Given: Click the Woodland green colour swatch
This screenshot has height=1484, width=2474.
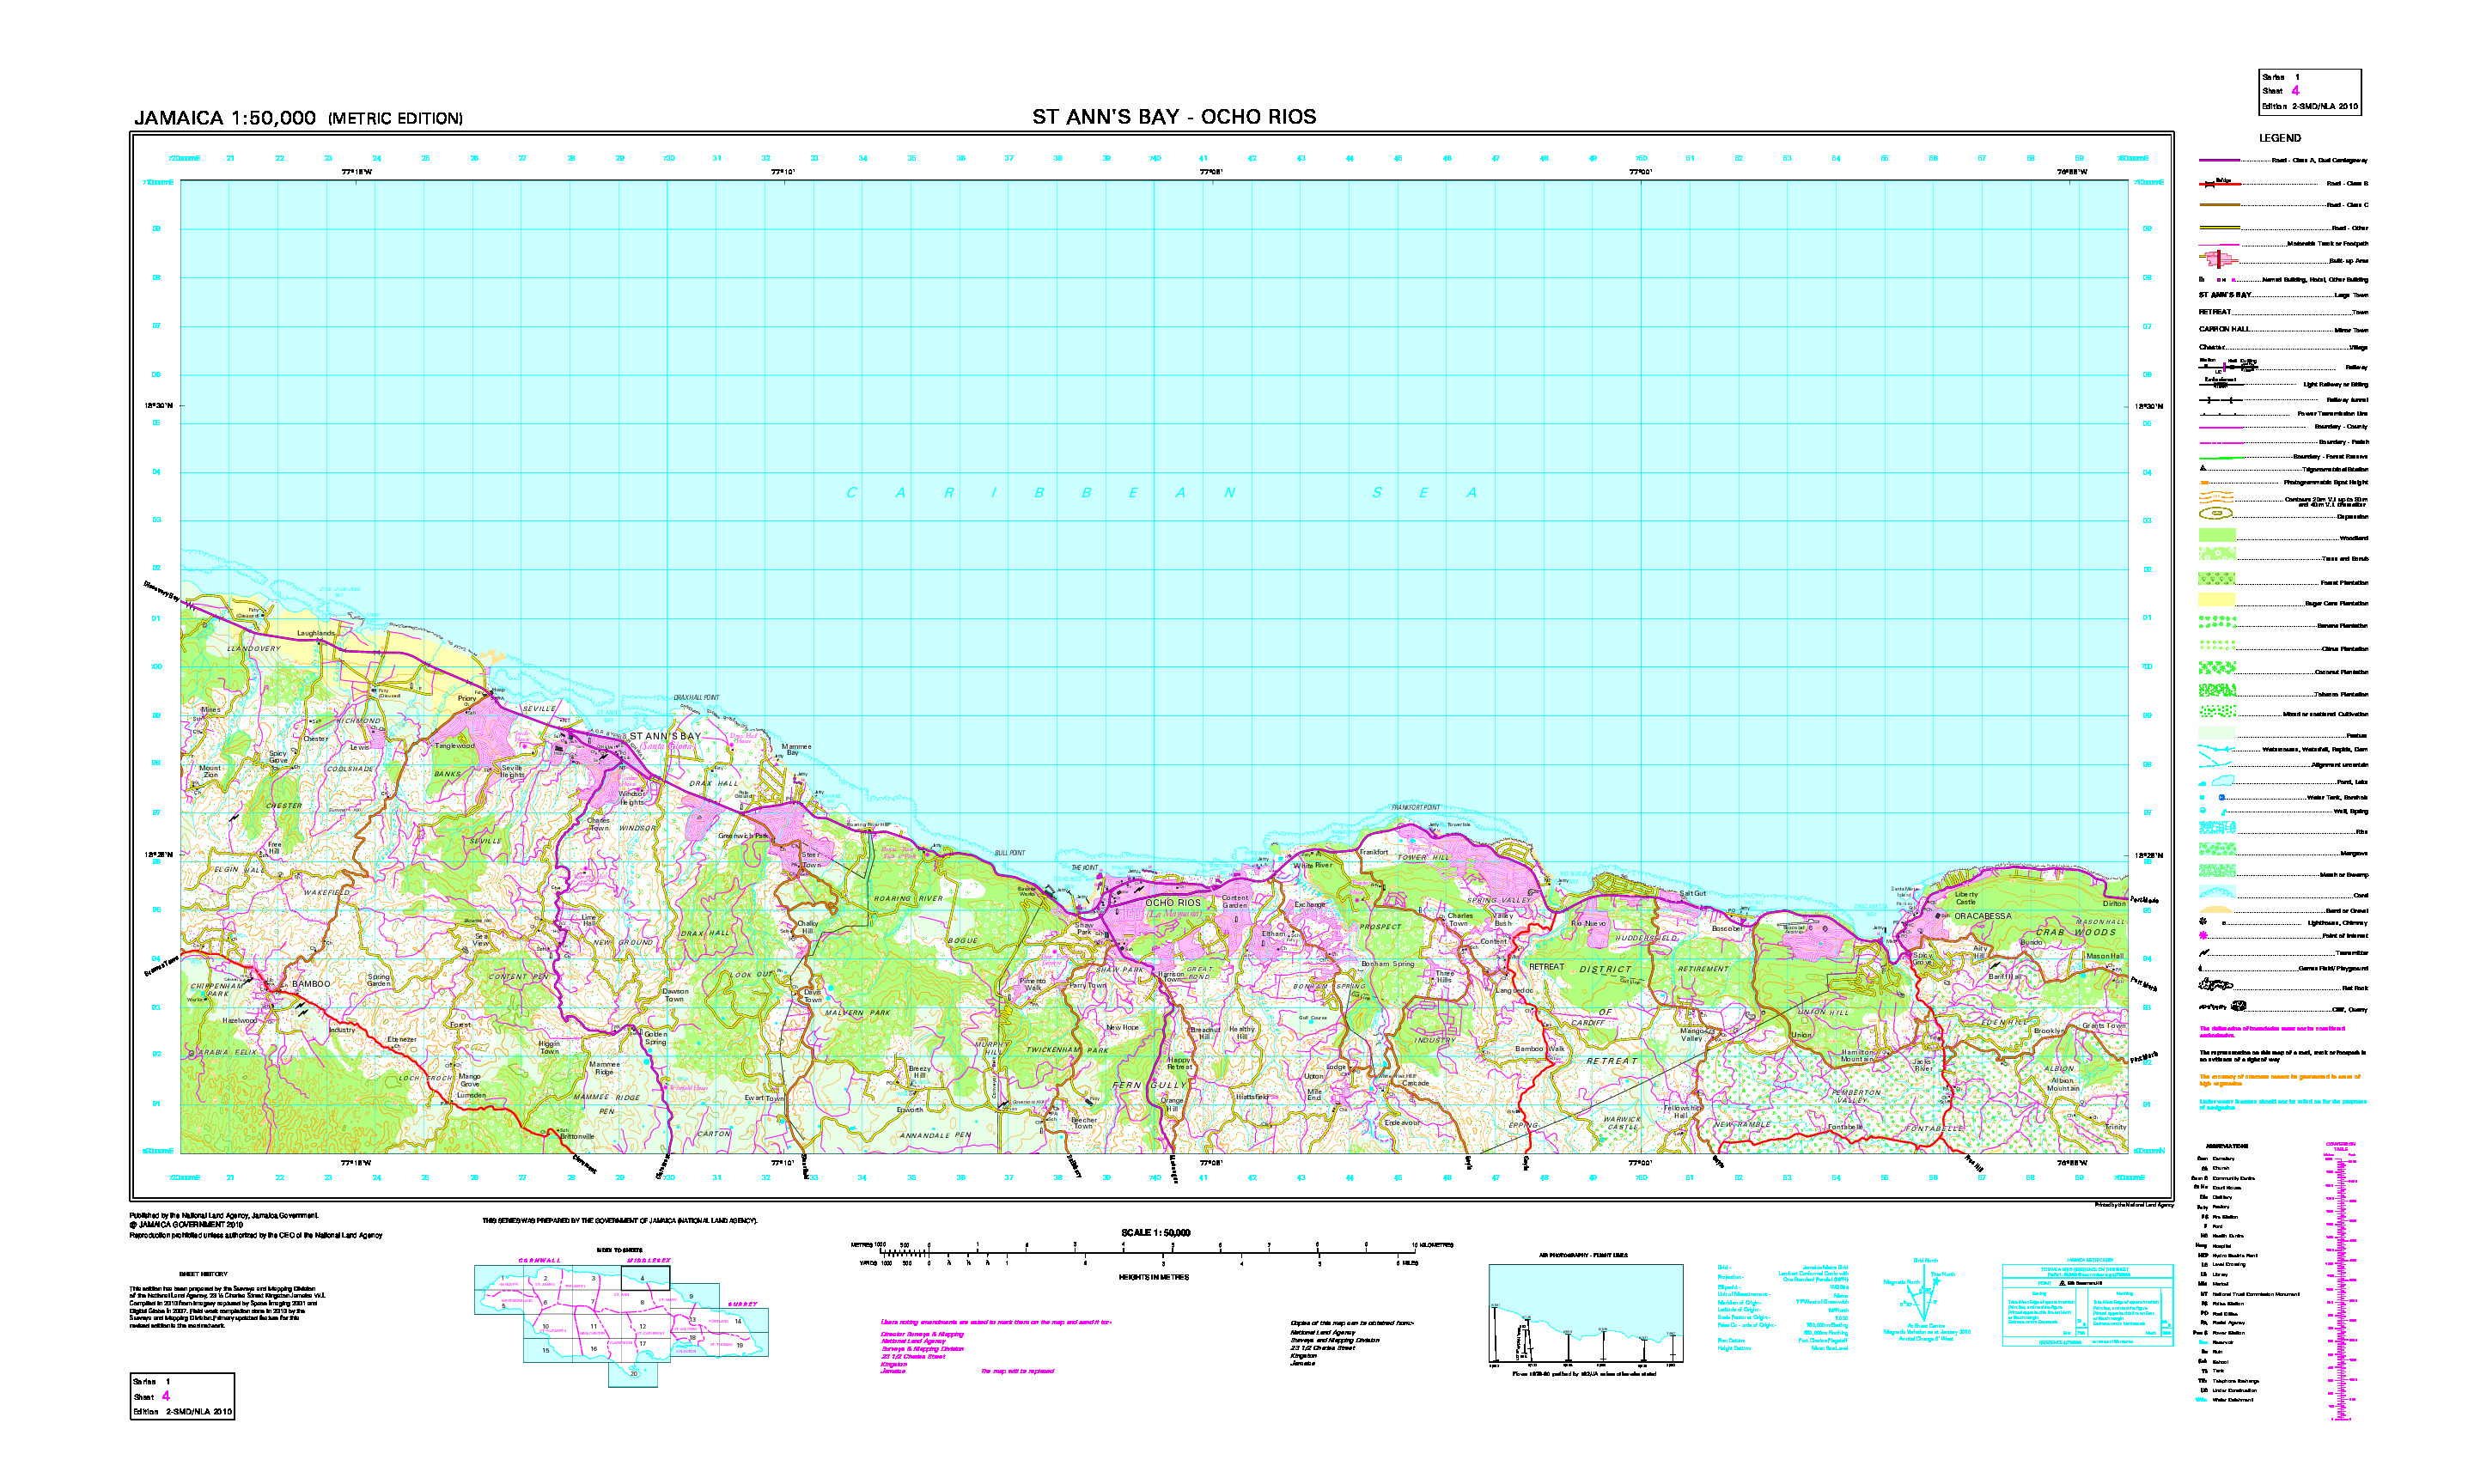Looking at the screenshot, I should tap(2216, 535).
